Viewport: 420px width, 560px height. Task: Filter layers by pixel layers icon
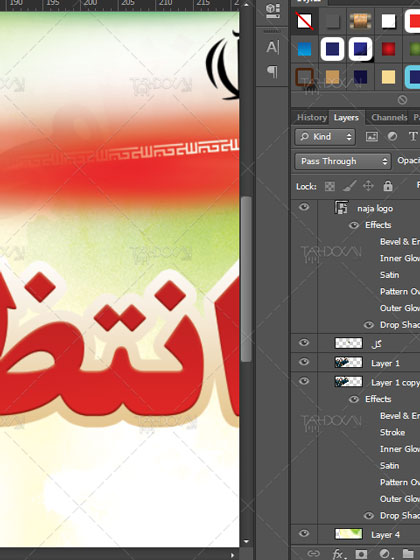pyautogui.click(x=372, y=136)
